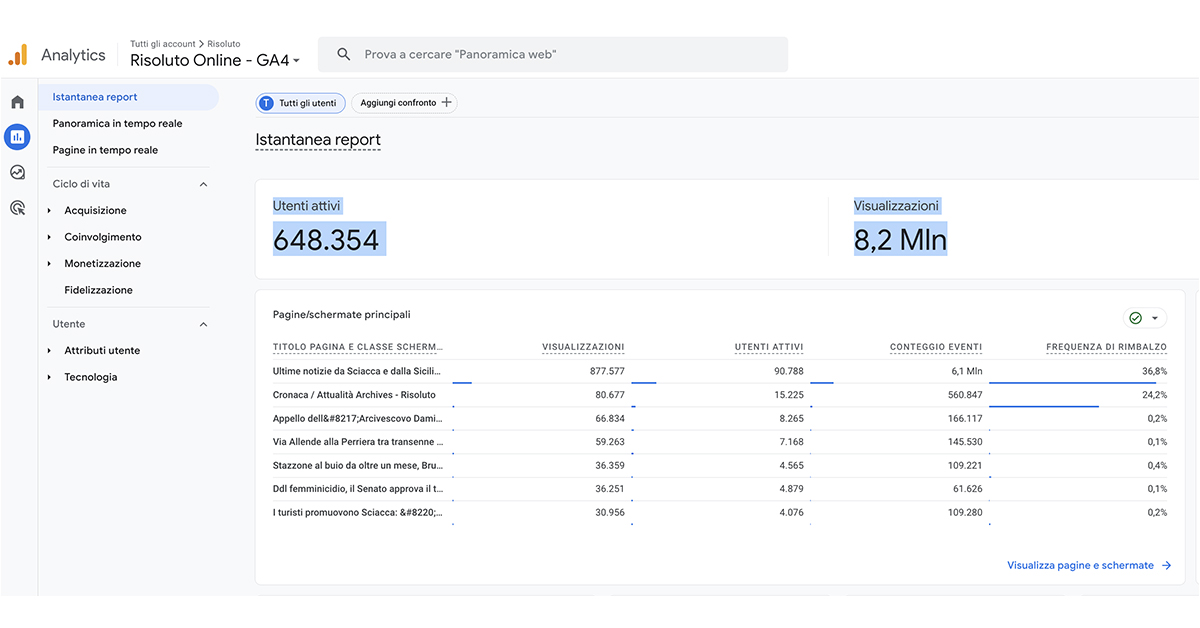This screenshot has width=1200, height=628.
Task: Collapse the Ciclo di vita section
Action: (203, 184)
